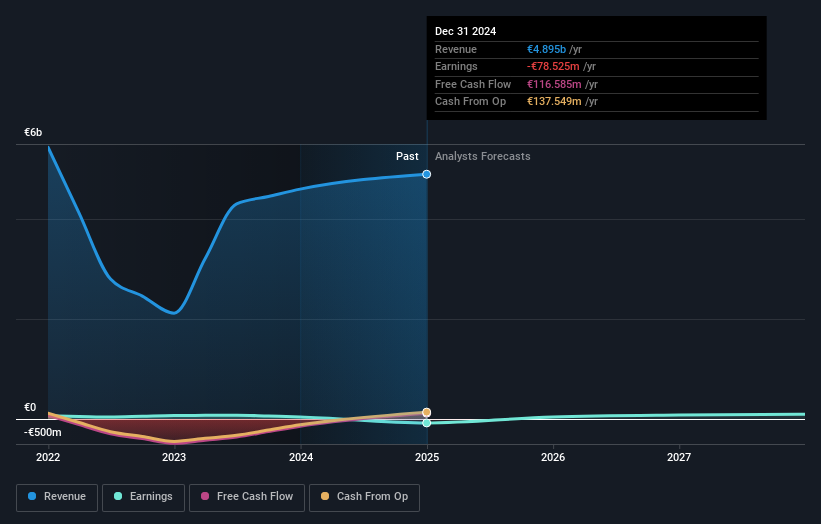Select the 2024 x-axis label
The image size is (821, 524).
tap(301, 457)
